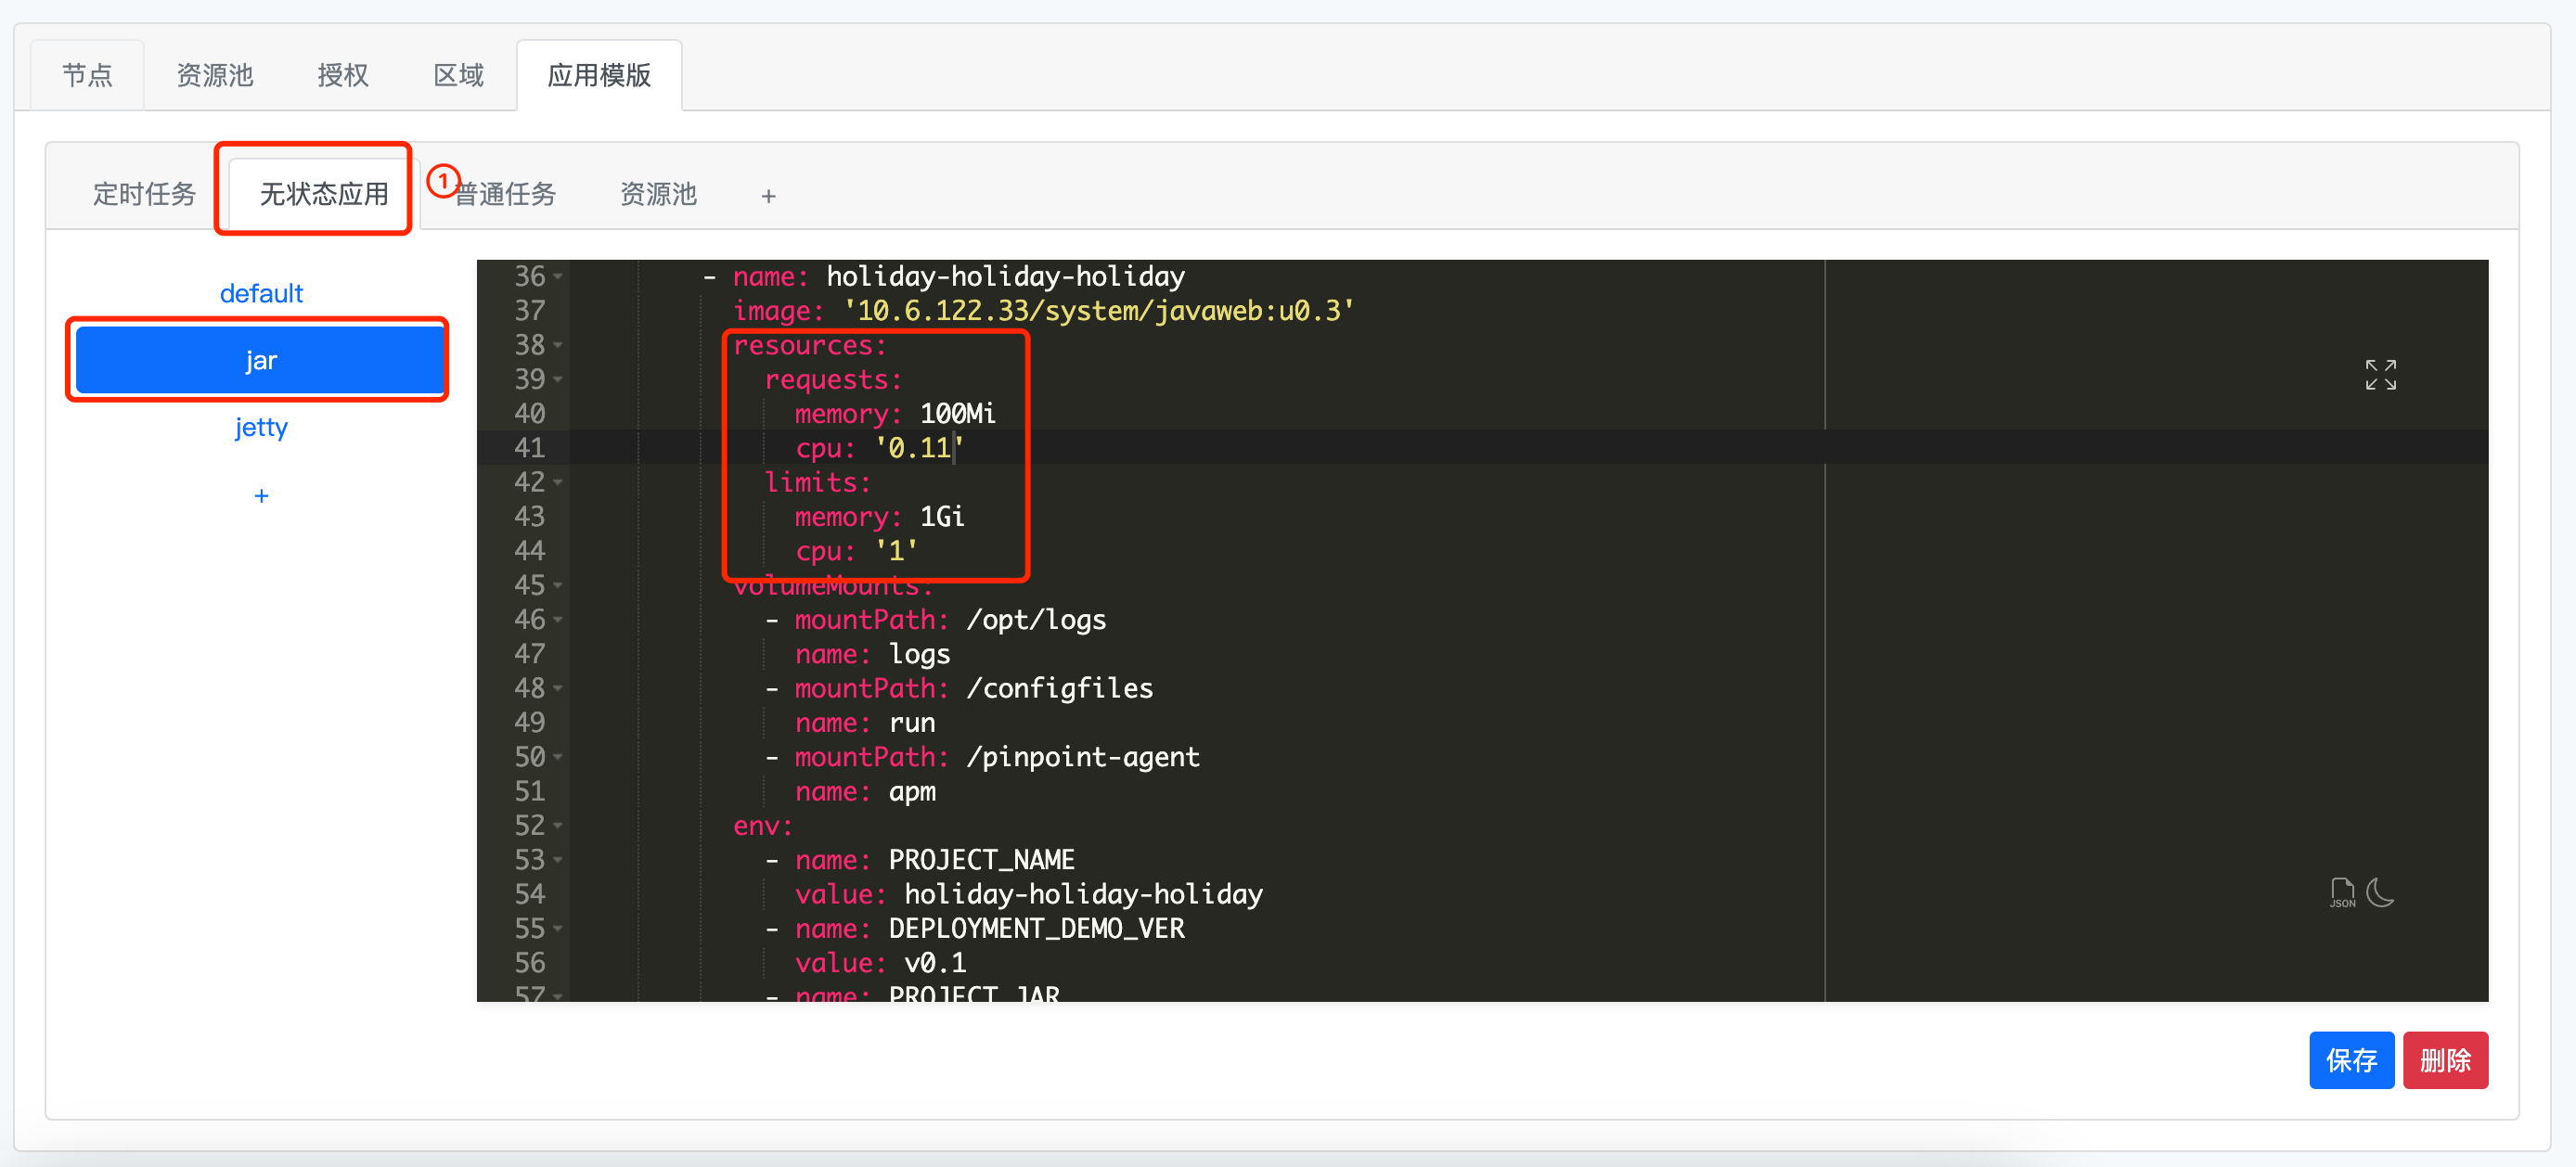Viewport: 2576px width, 1167px height.
Task: Select the jetty template
Action: [x=261, y=427]
